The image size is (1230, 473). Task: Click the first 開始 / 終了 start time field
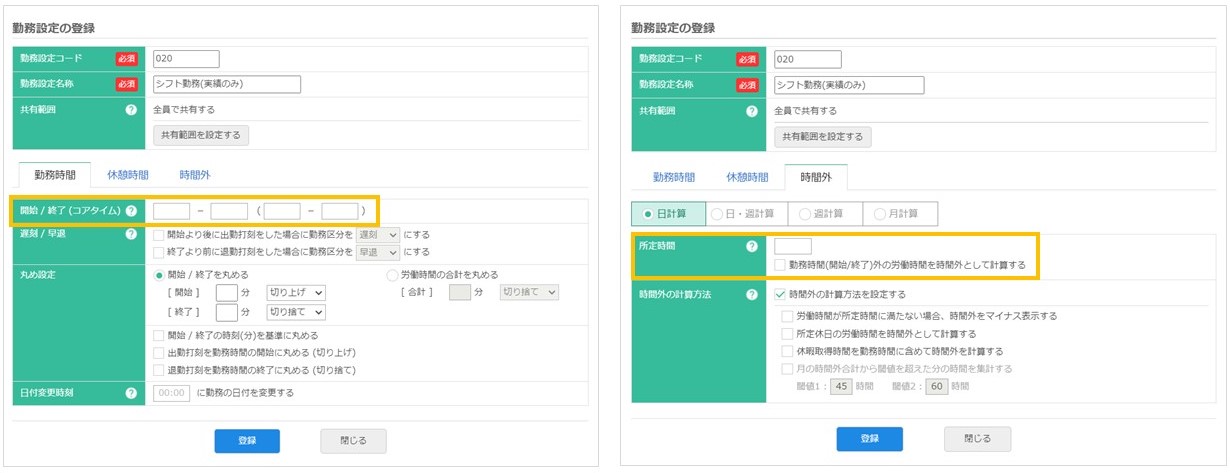(x=172, y=211)
